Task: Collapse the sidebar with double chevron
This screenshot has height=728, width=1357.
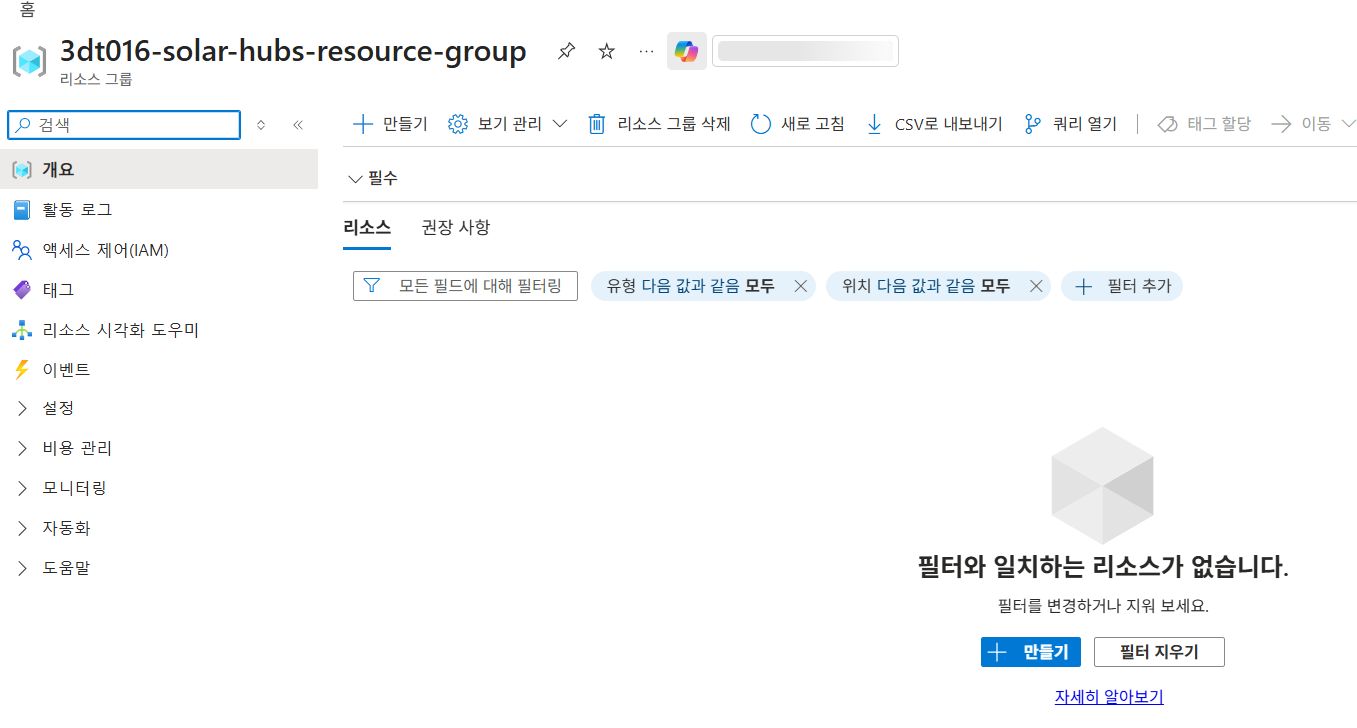Action: tap(297, 125)
